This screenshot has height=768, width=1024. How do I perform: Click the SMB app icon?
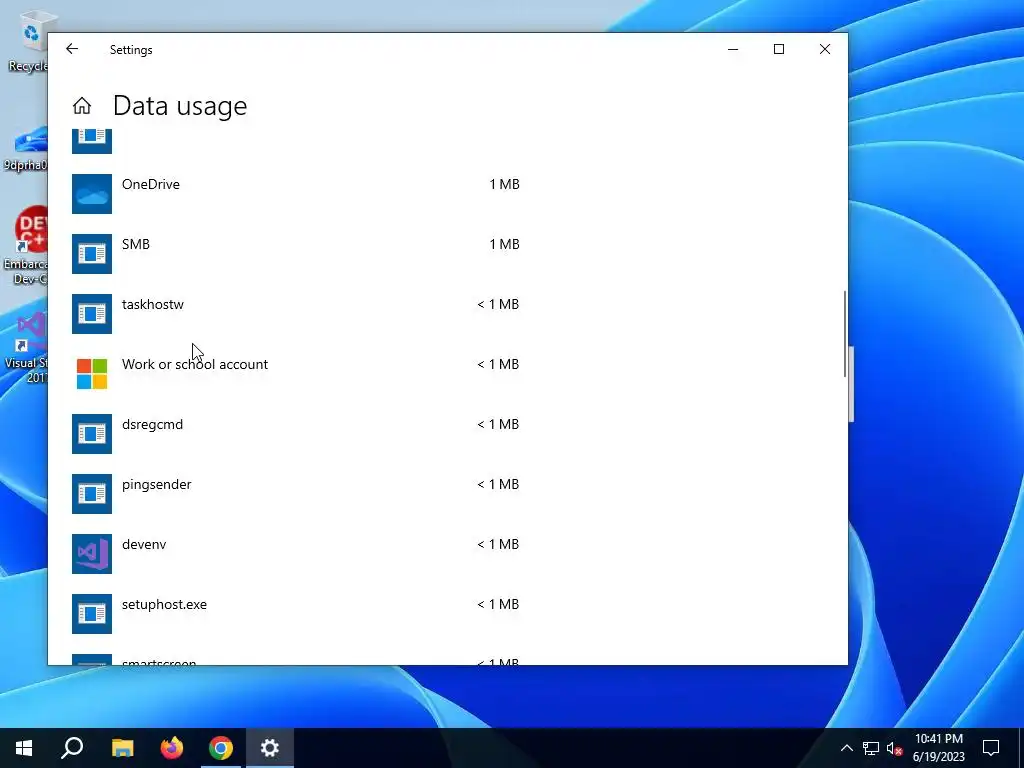coord(92,254)
